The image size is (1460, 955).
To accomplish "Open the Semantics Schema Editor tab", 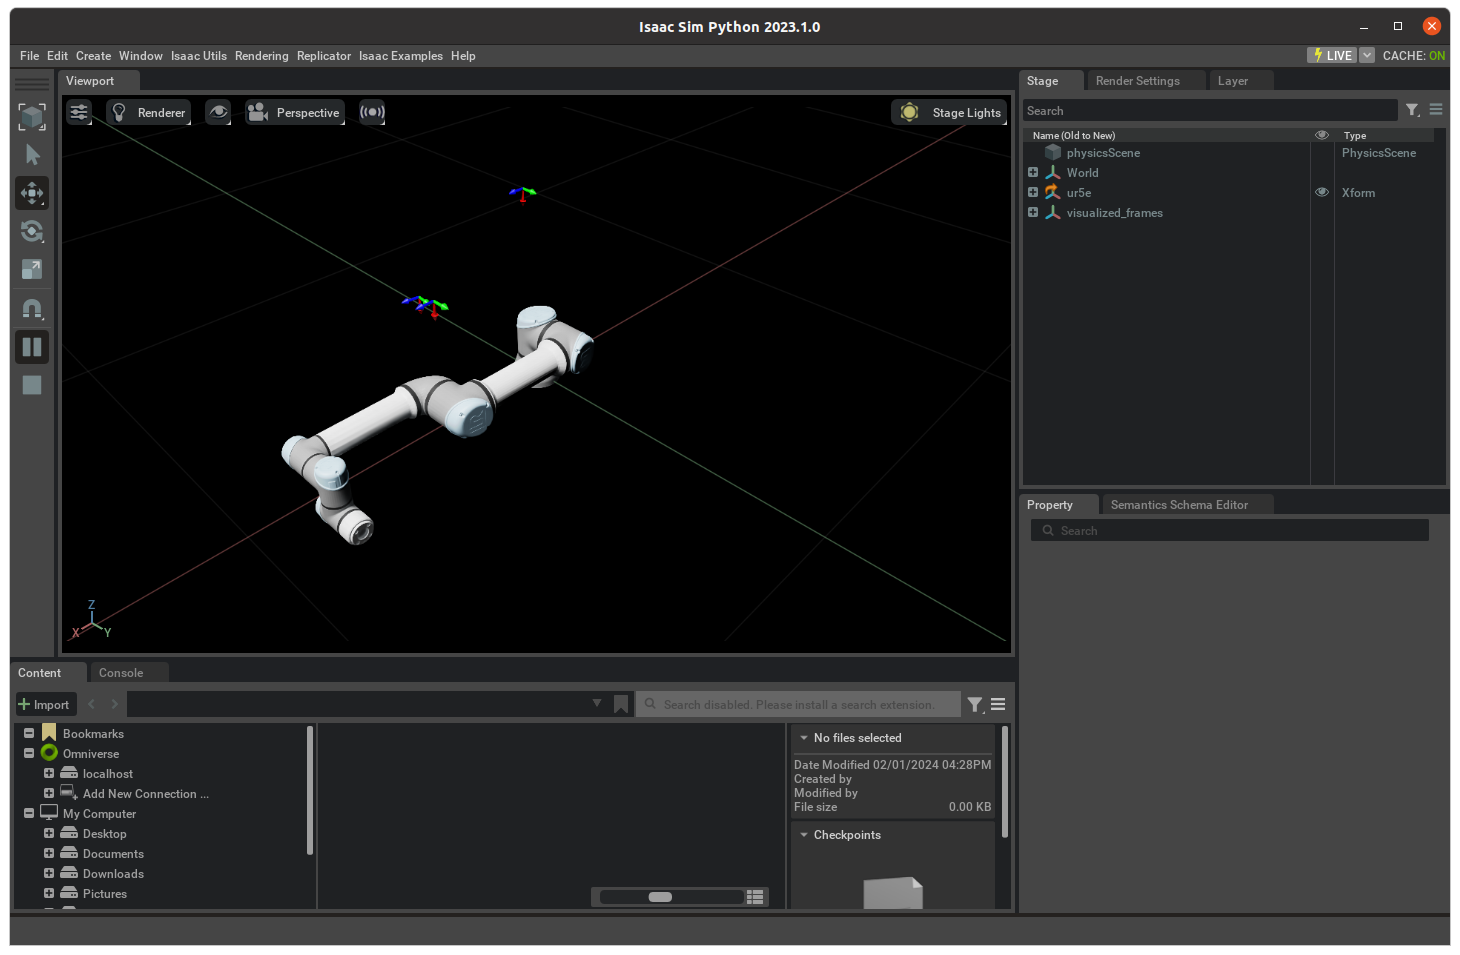I will (x=1180, y=505).
